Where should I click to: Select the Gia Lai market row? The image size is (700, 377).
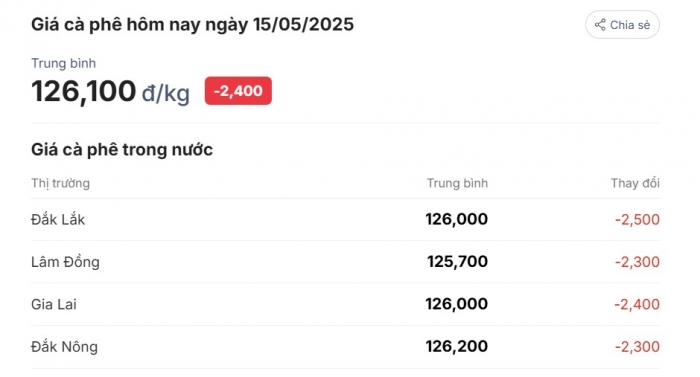click(345, 304)
